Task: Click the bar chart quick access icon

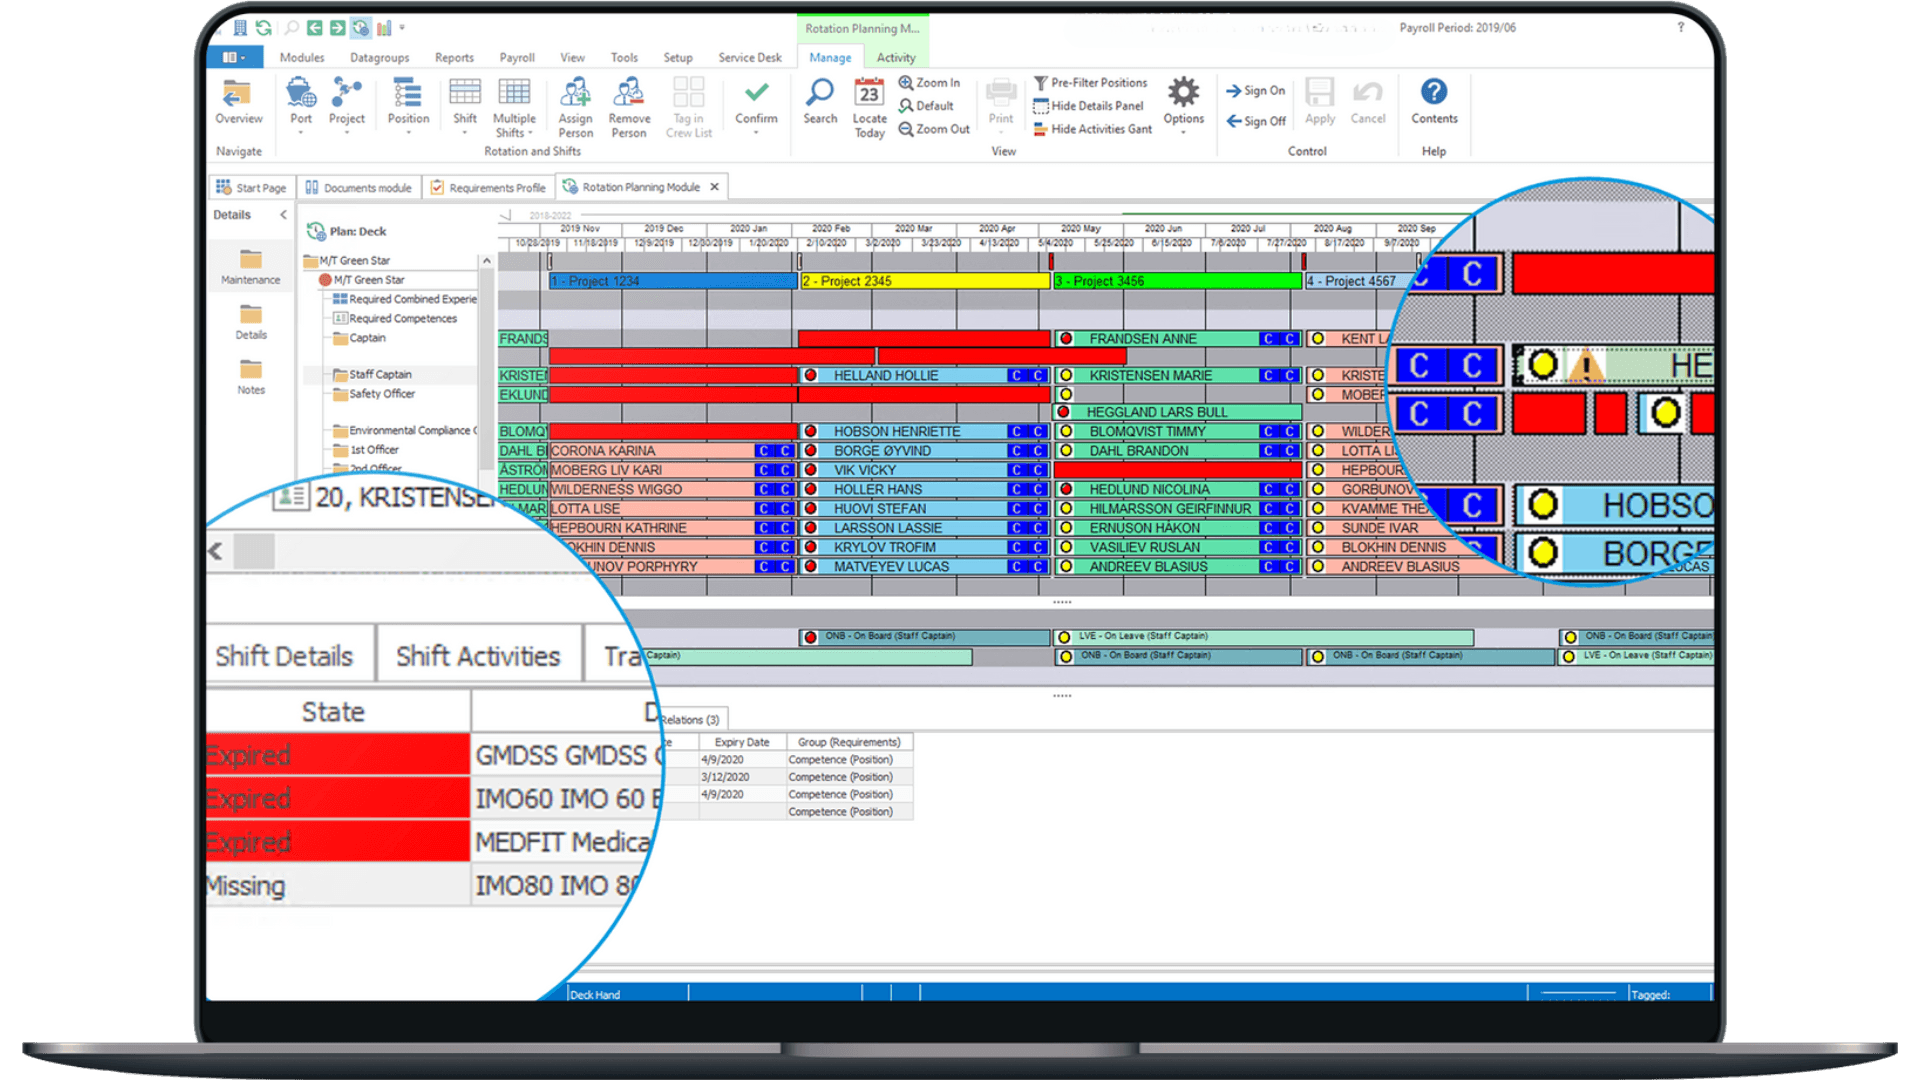Action: pyautogui.click(x=384, y=28)
